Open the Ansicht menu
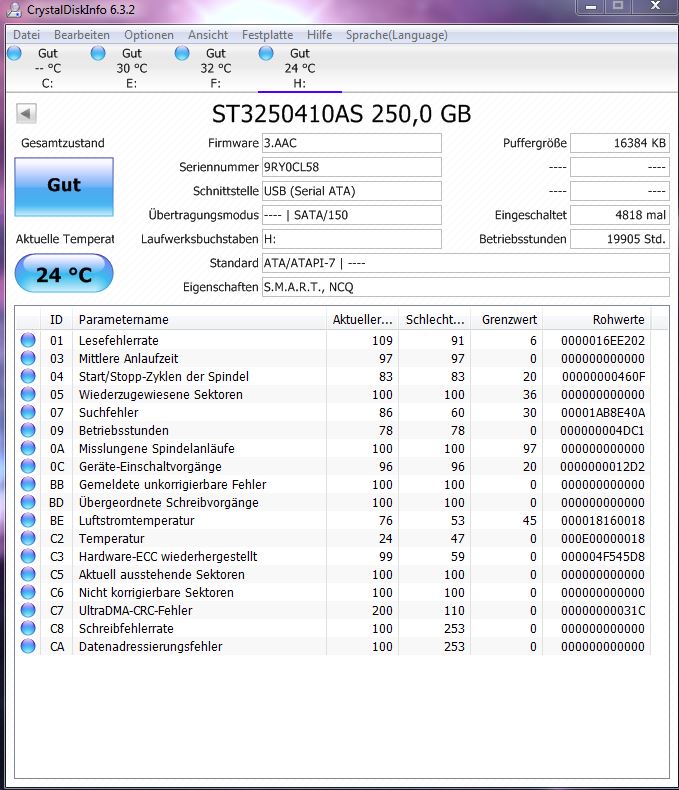This screenshot has height=790, width=679. tap(208, 35)
